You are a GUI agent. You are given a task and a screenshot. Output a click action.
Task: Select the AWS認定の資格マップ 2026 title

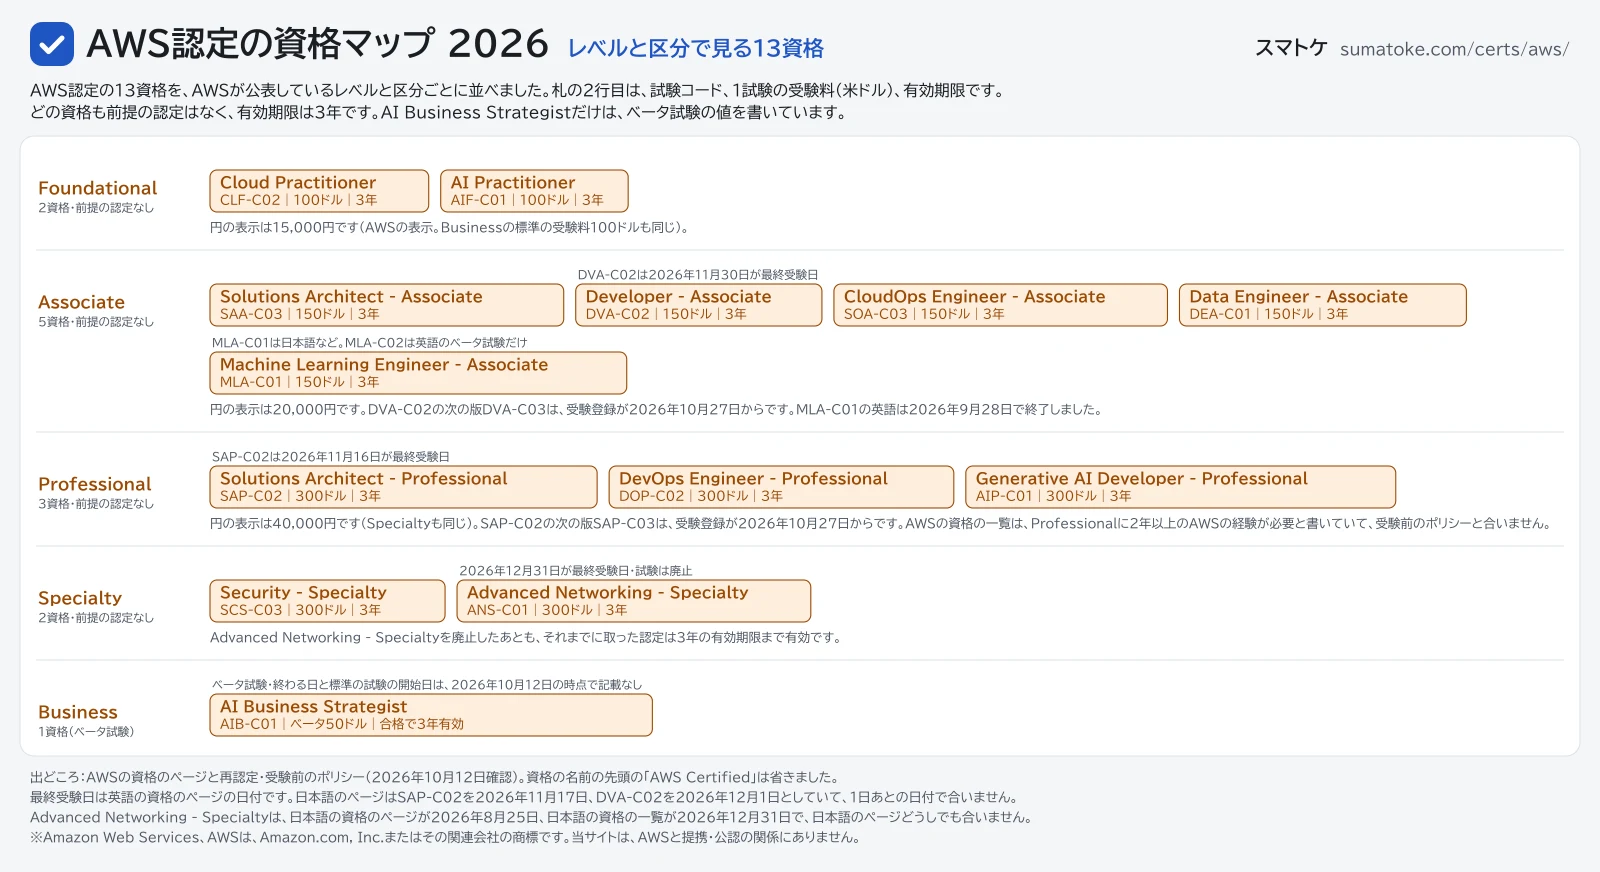(x=318, y=44)
